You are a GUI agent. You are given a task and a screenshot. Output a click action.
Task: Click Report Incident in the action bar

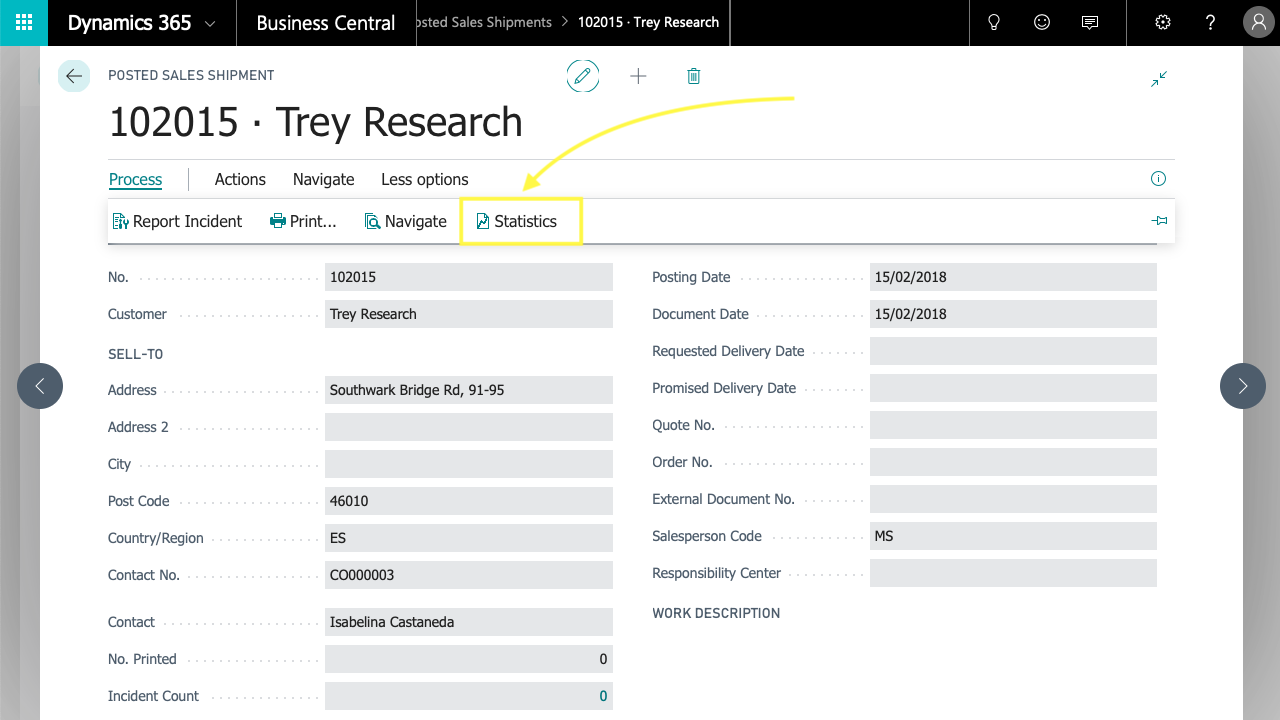tap(178, 221)
